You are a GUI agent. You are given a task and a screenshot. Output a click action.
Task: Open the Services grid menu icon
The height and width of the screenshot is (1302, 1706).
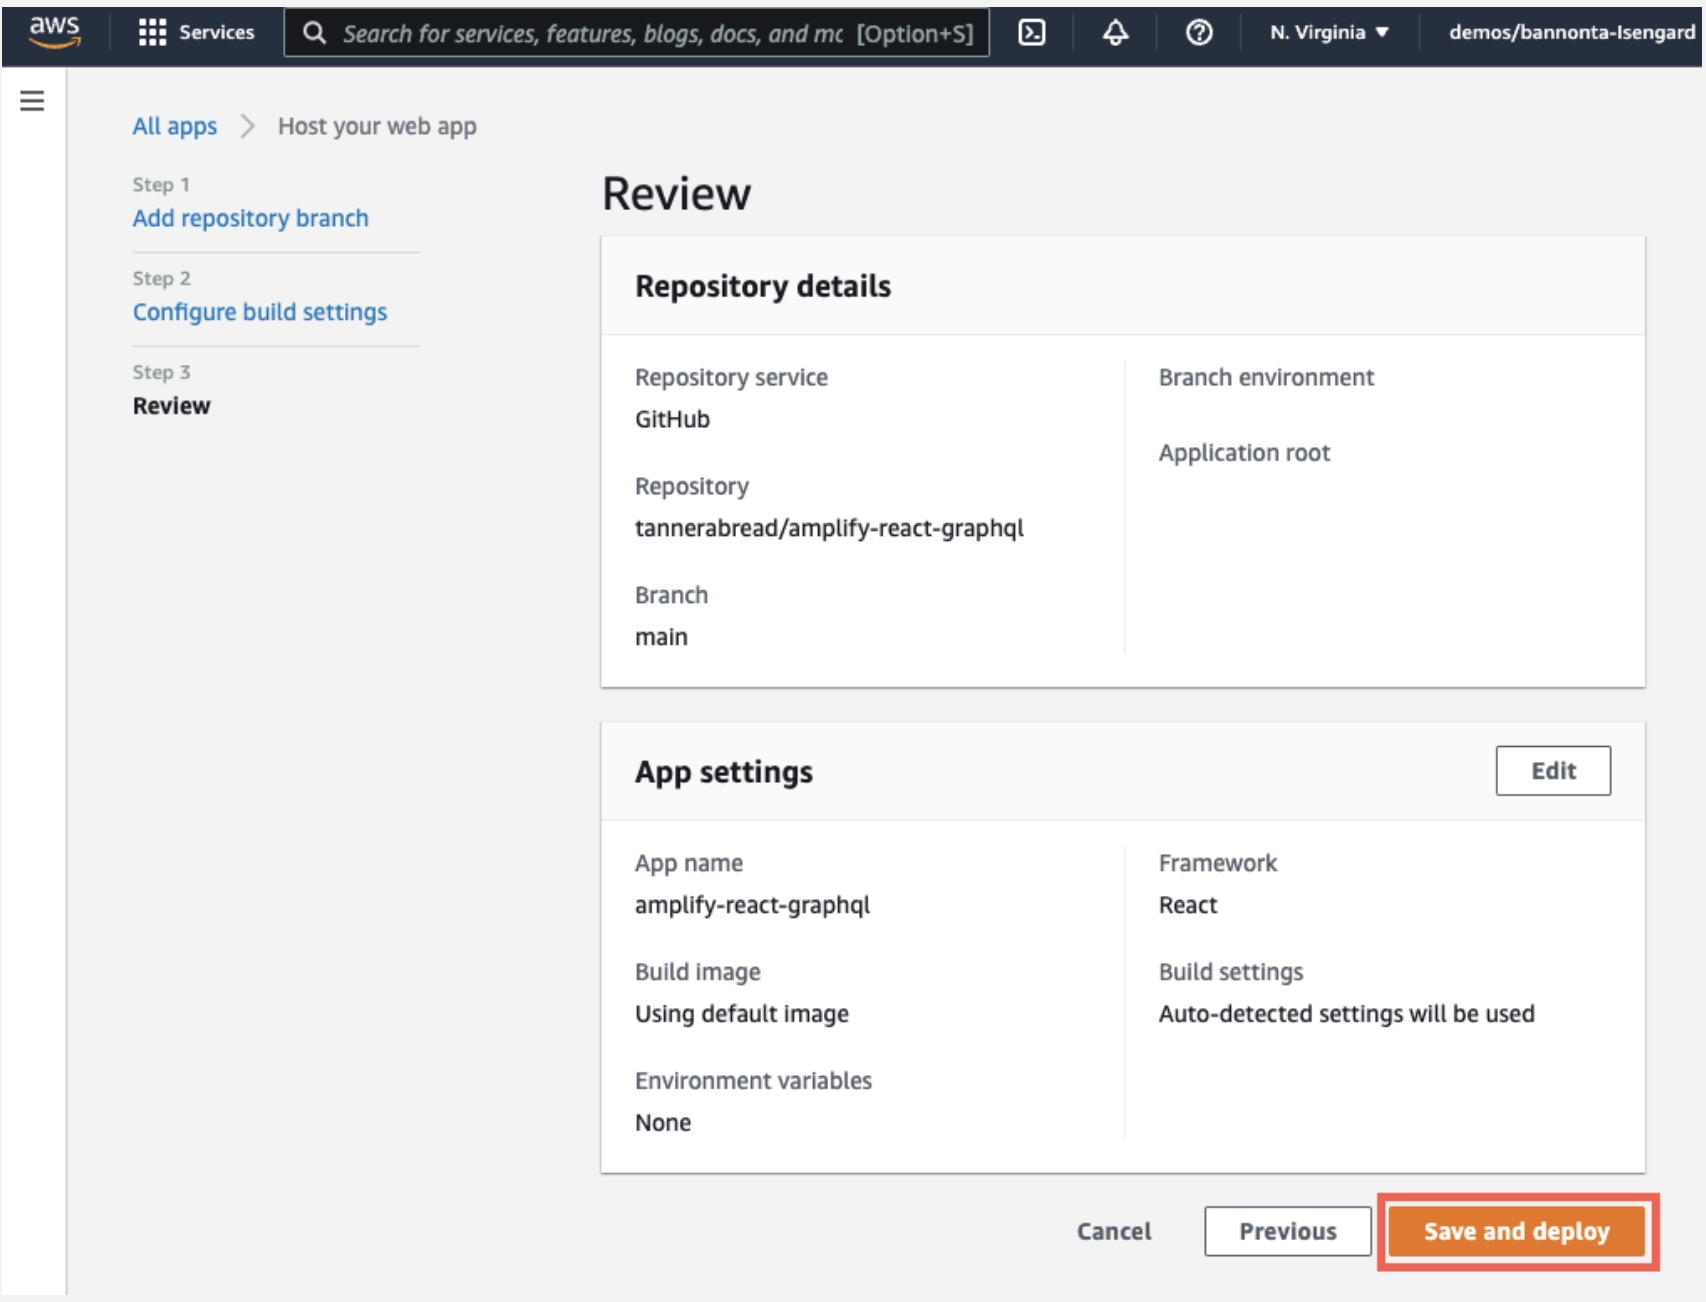click(152, 33)
